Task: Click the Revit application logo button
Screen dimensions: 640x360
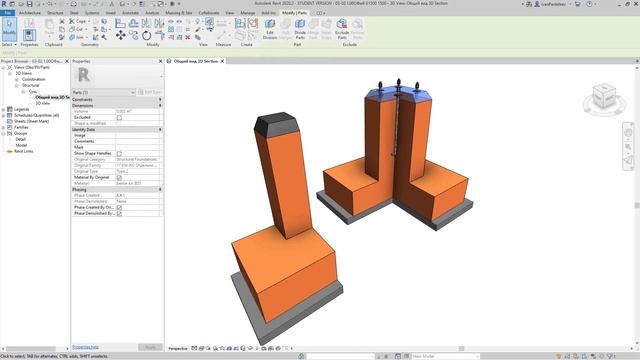Action: click(4, 4)
